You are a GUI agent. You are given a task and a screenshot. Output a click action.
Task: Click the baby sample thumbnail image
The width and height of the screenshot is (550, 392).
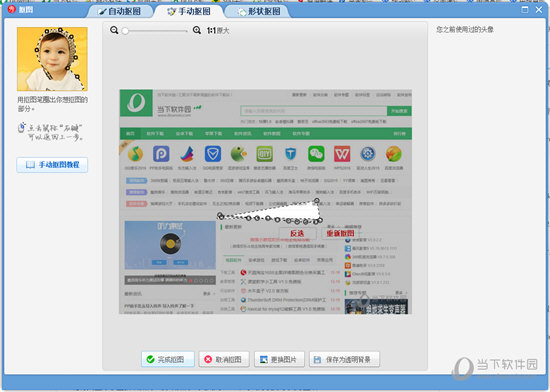click(x=52, y=59)
